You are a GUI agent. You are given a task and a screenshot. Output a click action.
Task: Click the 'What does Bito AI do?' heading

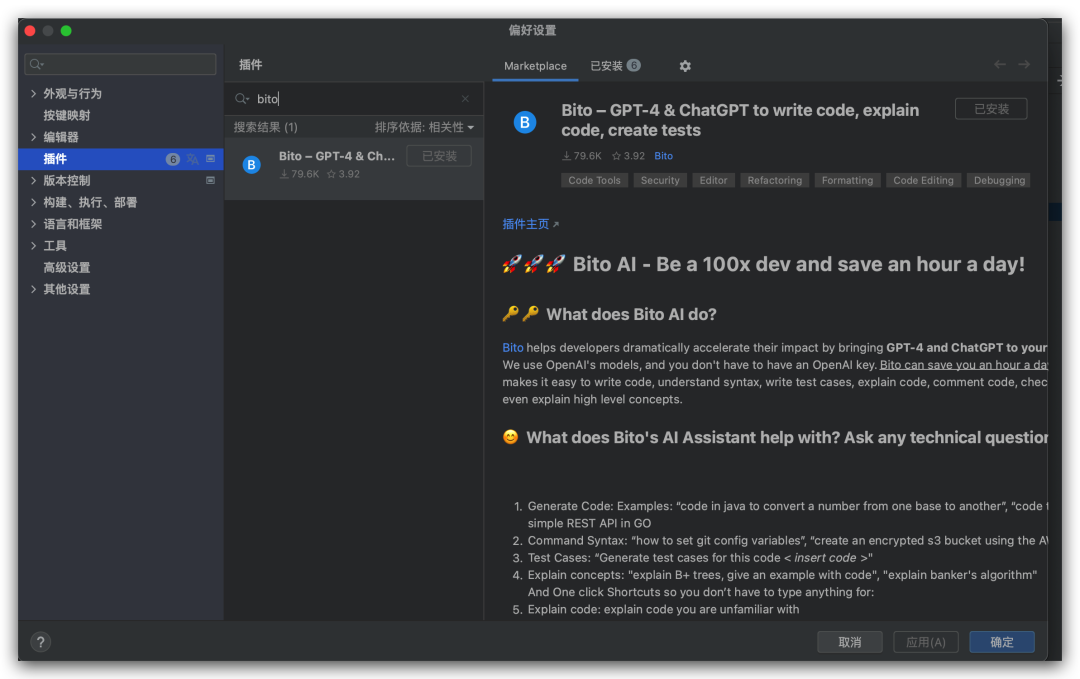[x=631, y=315]
